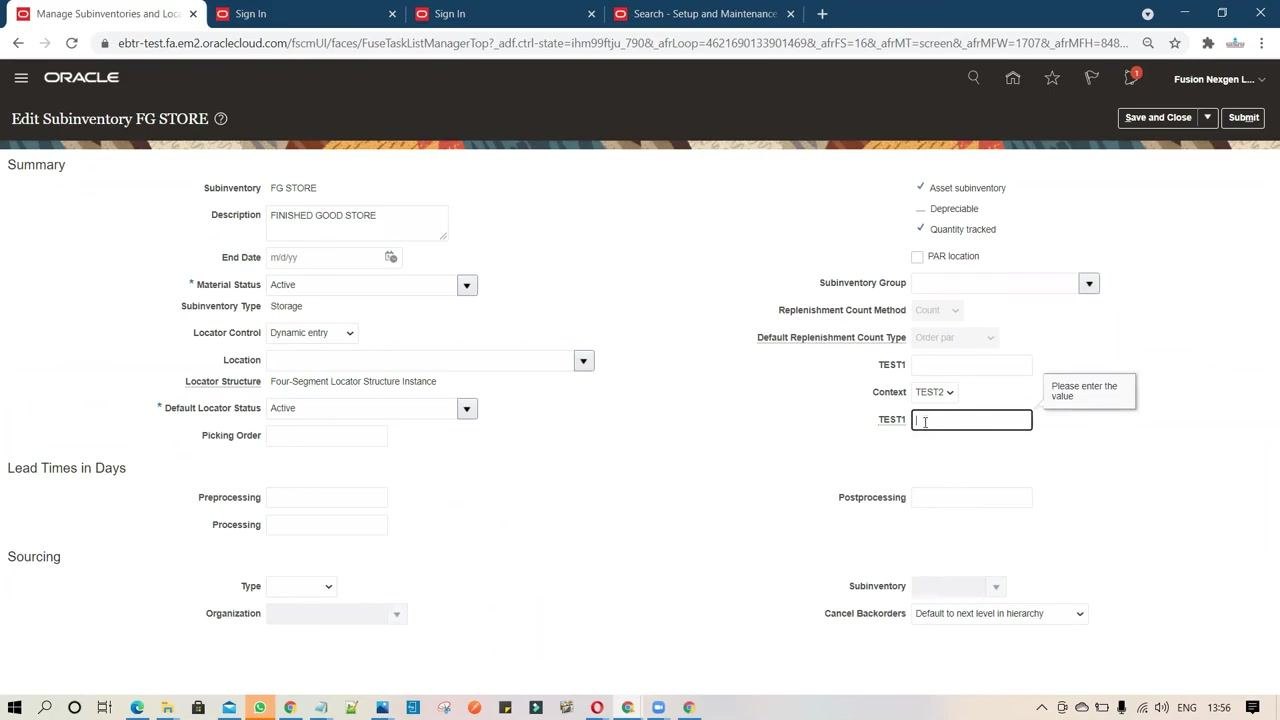Click the Postprocessing input field

click(971, 498)
